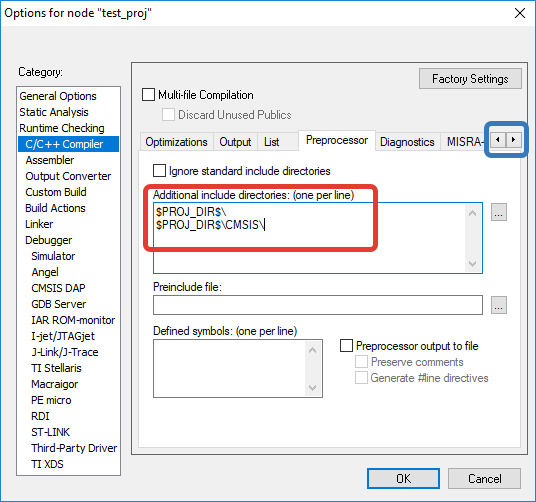Switch to the Optimizations tab

coord(176,142)
